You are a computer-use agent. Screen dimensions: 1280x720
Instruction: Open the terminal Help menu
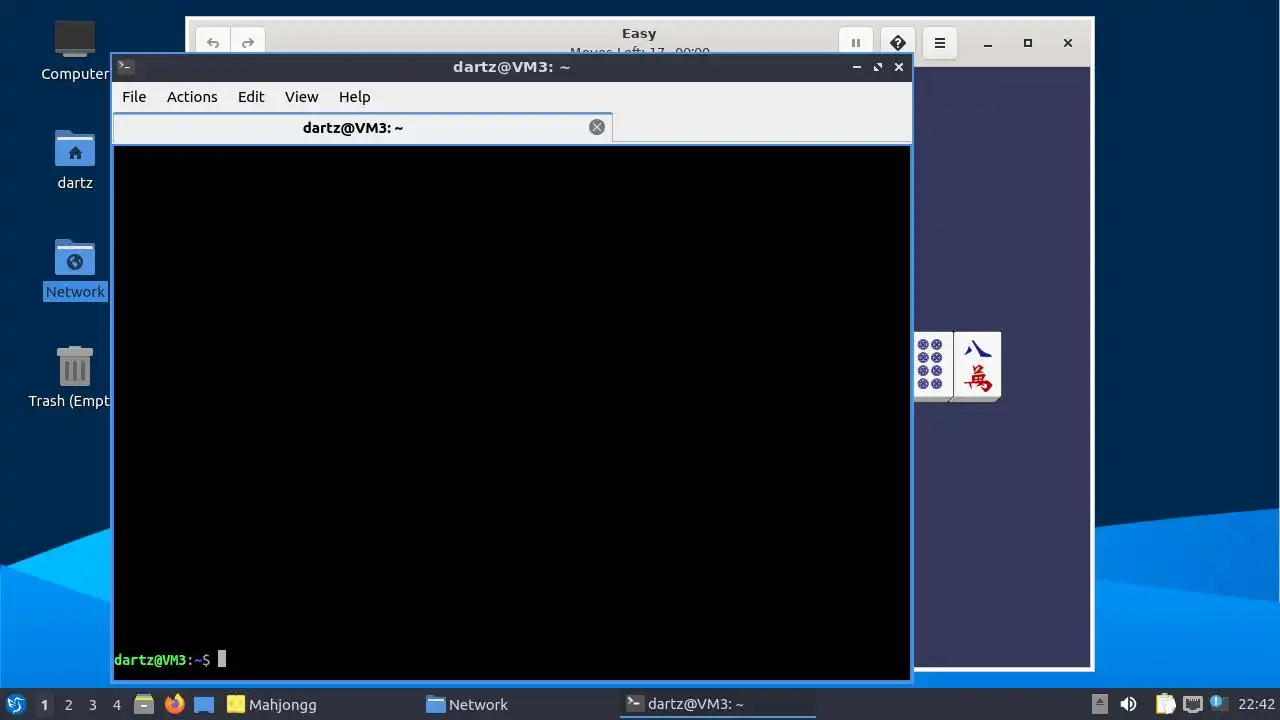click(354, 97)
